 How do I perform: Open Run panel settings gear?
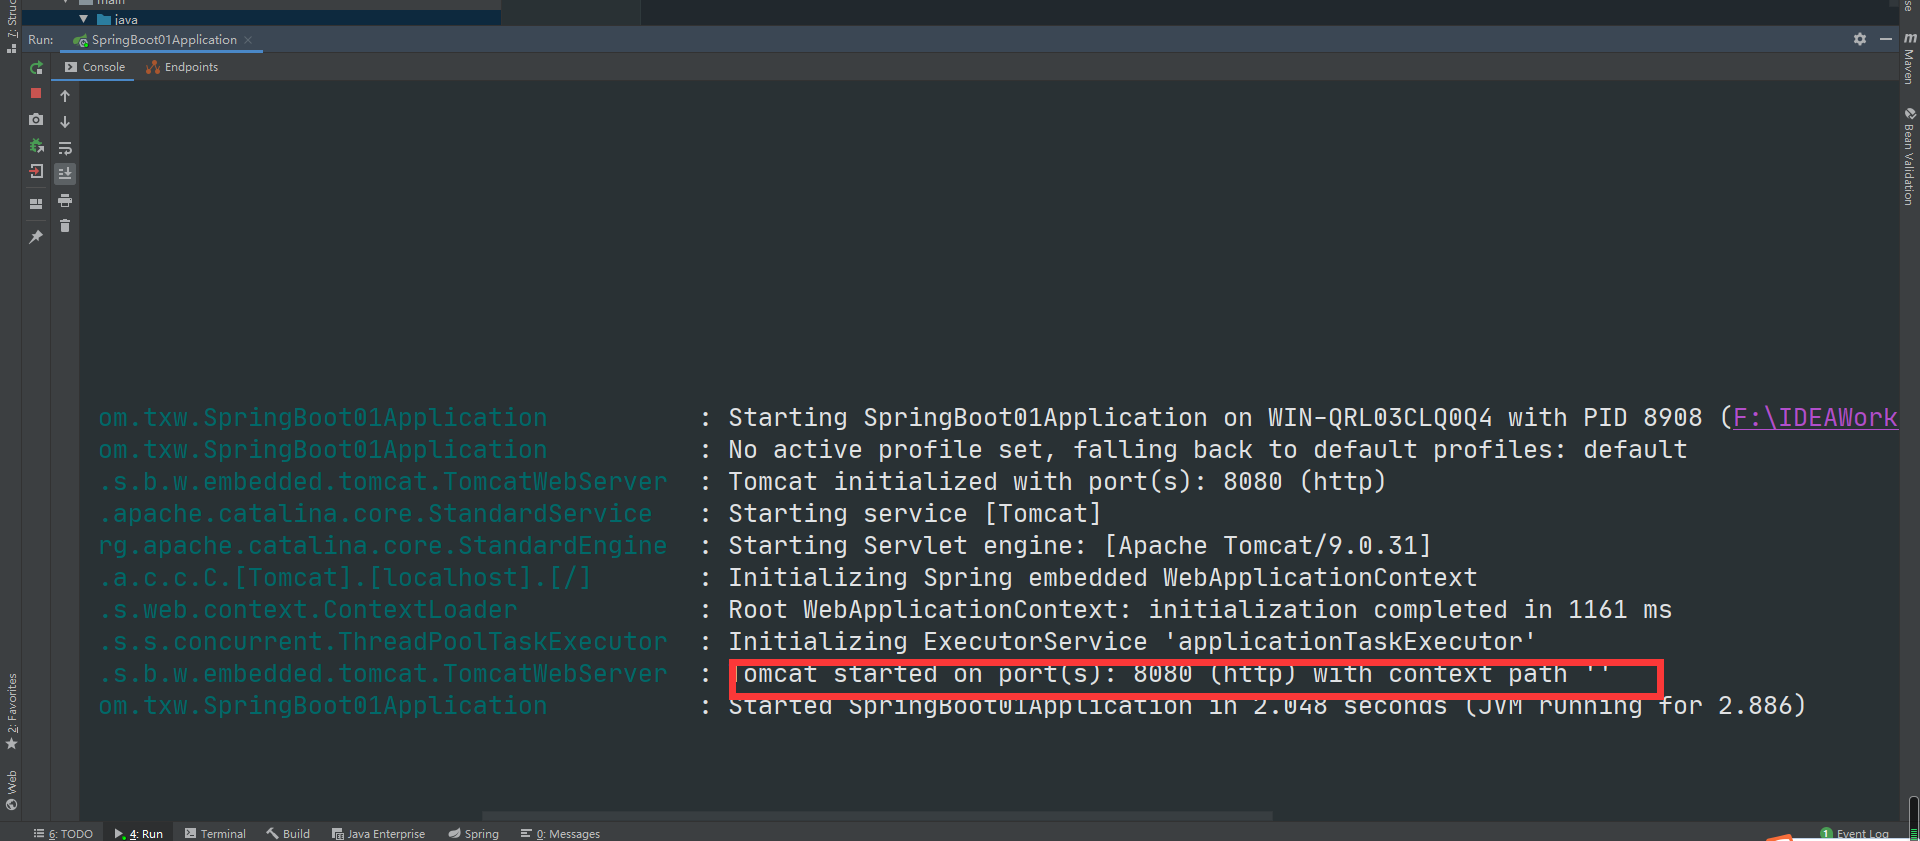[x=1860, y=39]
